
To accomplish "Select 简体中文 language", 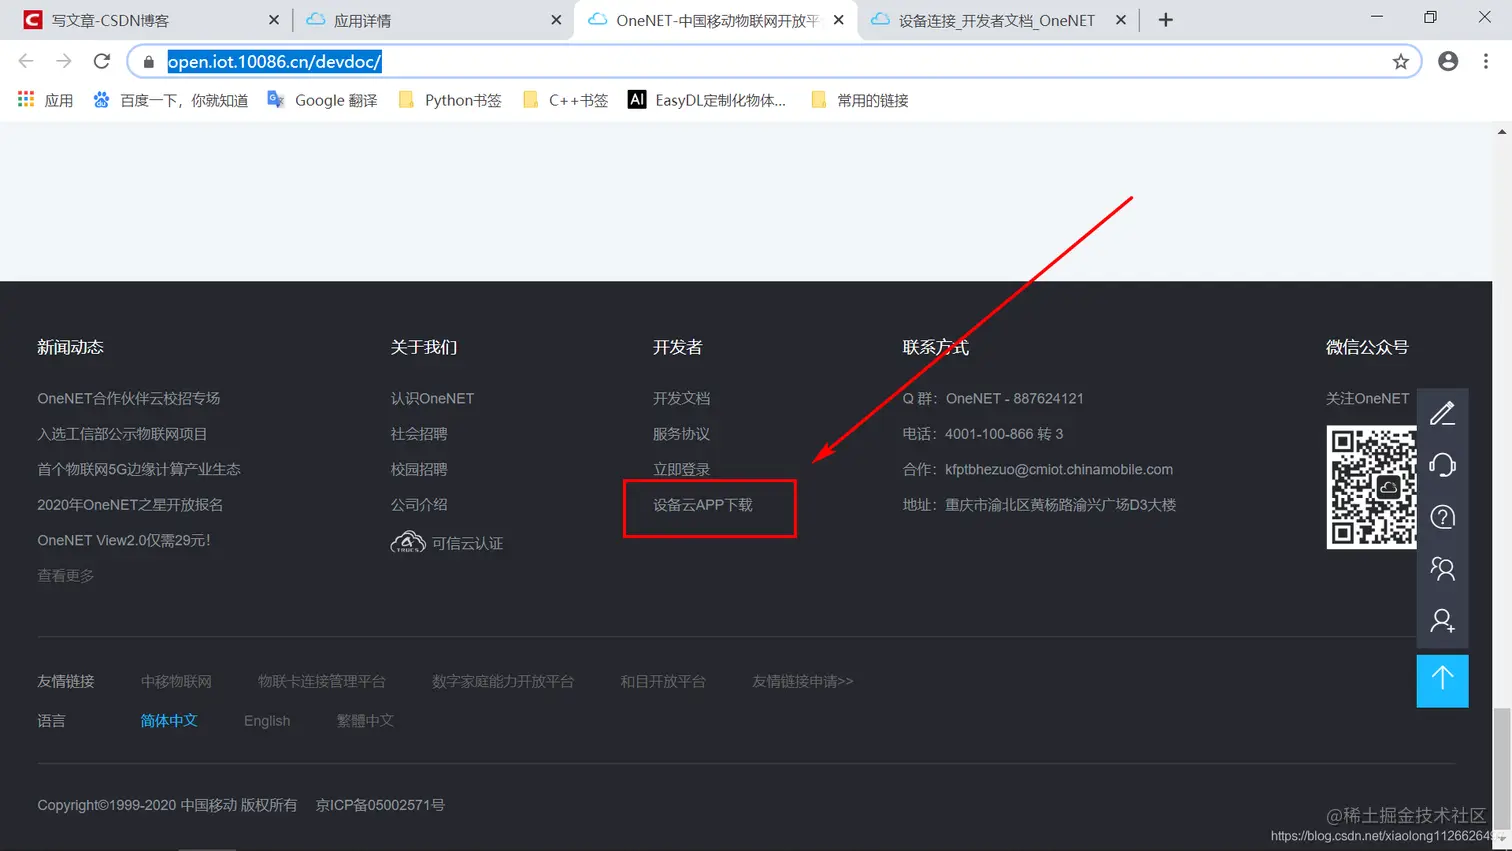I will point(169,721).
